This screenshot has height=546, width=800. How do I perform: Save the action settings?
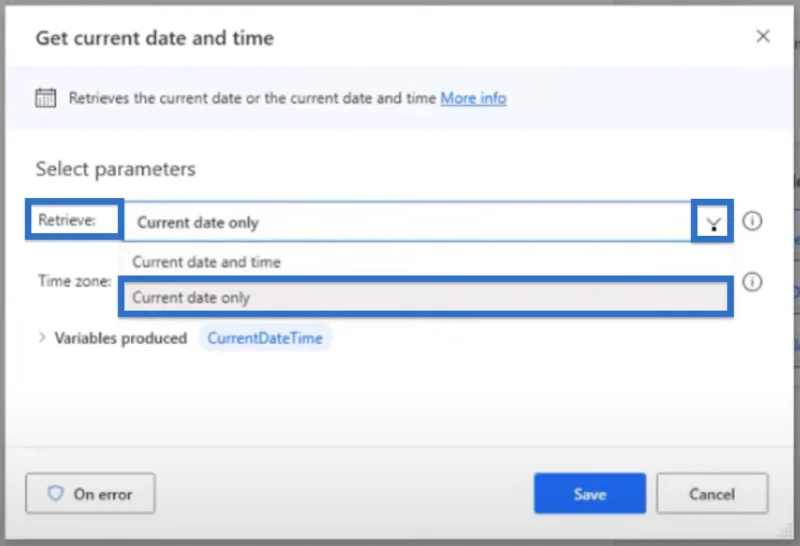590,493
